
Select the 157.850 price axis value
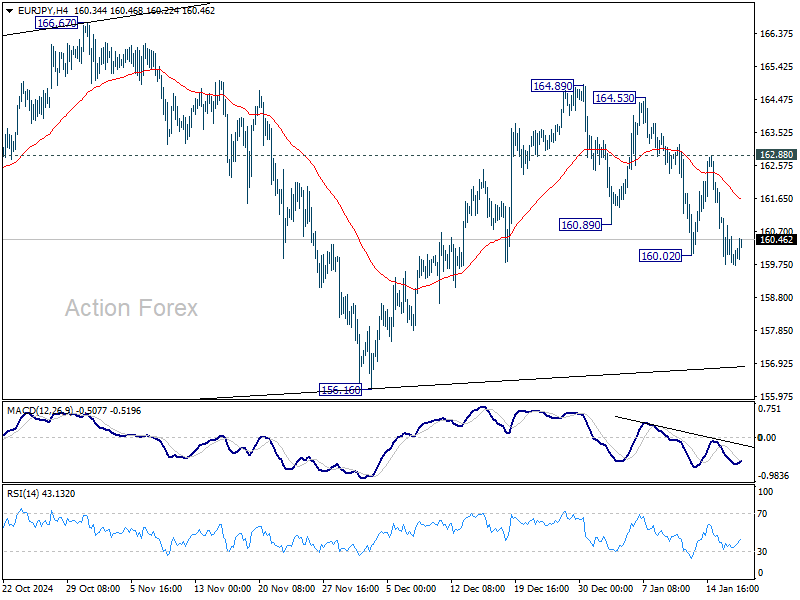pos(777,331)
